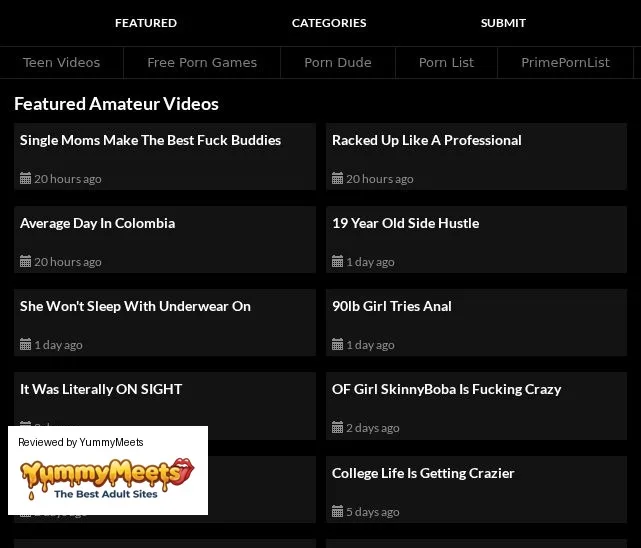Screen dimensions: 641x548
Task: Click calendar icon beside '2 days ago'
Action: pyautogui.click(x=337, y=428)
